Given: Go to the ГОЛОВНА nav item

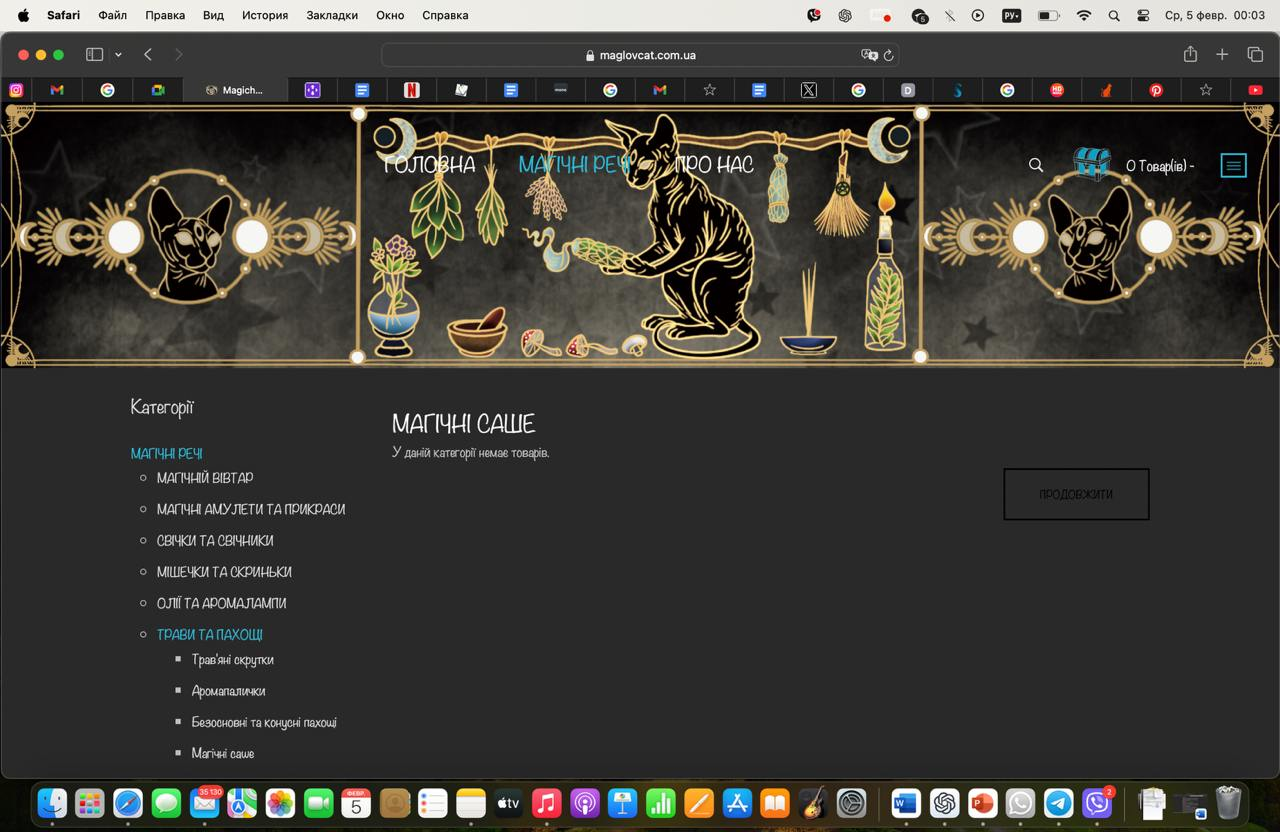Looking at the screenshot, I should [x=430, y=165].
